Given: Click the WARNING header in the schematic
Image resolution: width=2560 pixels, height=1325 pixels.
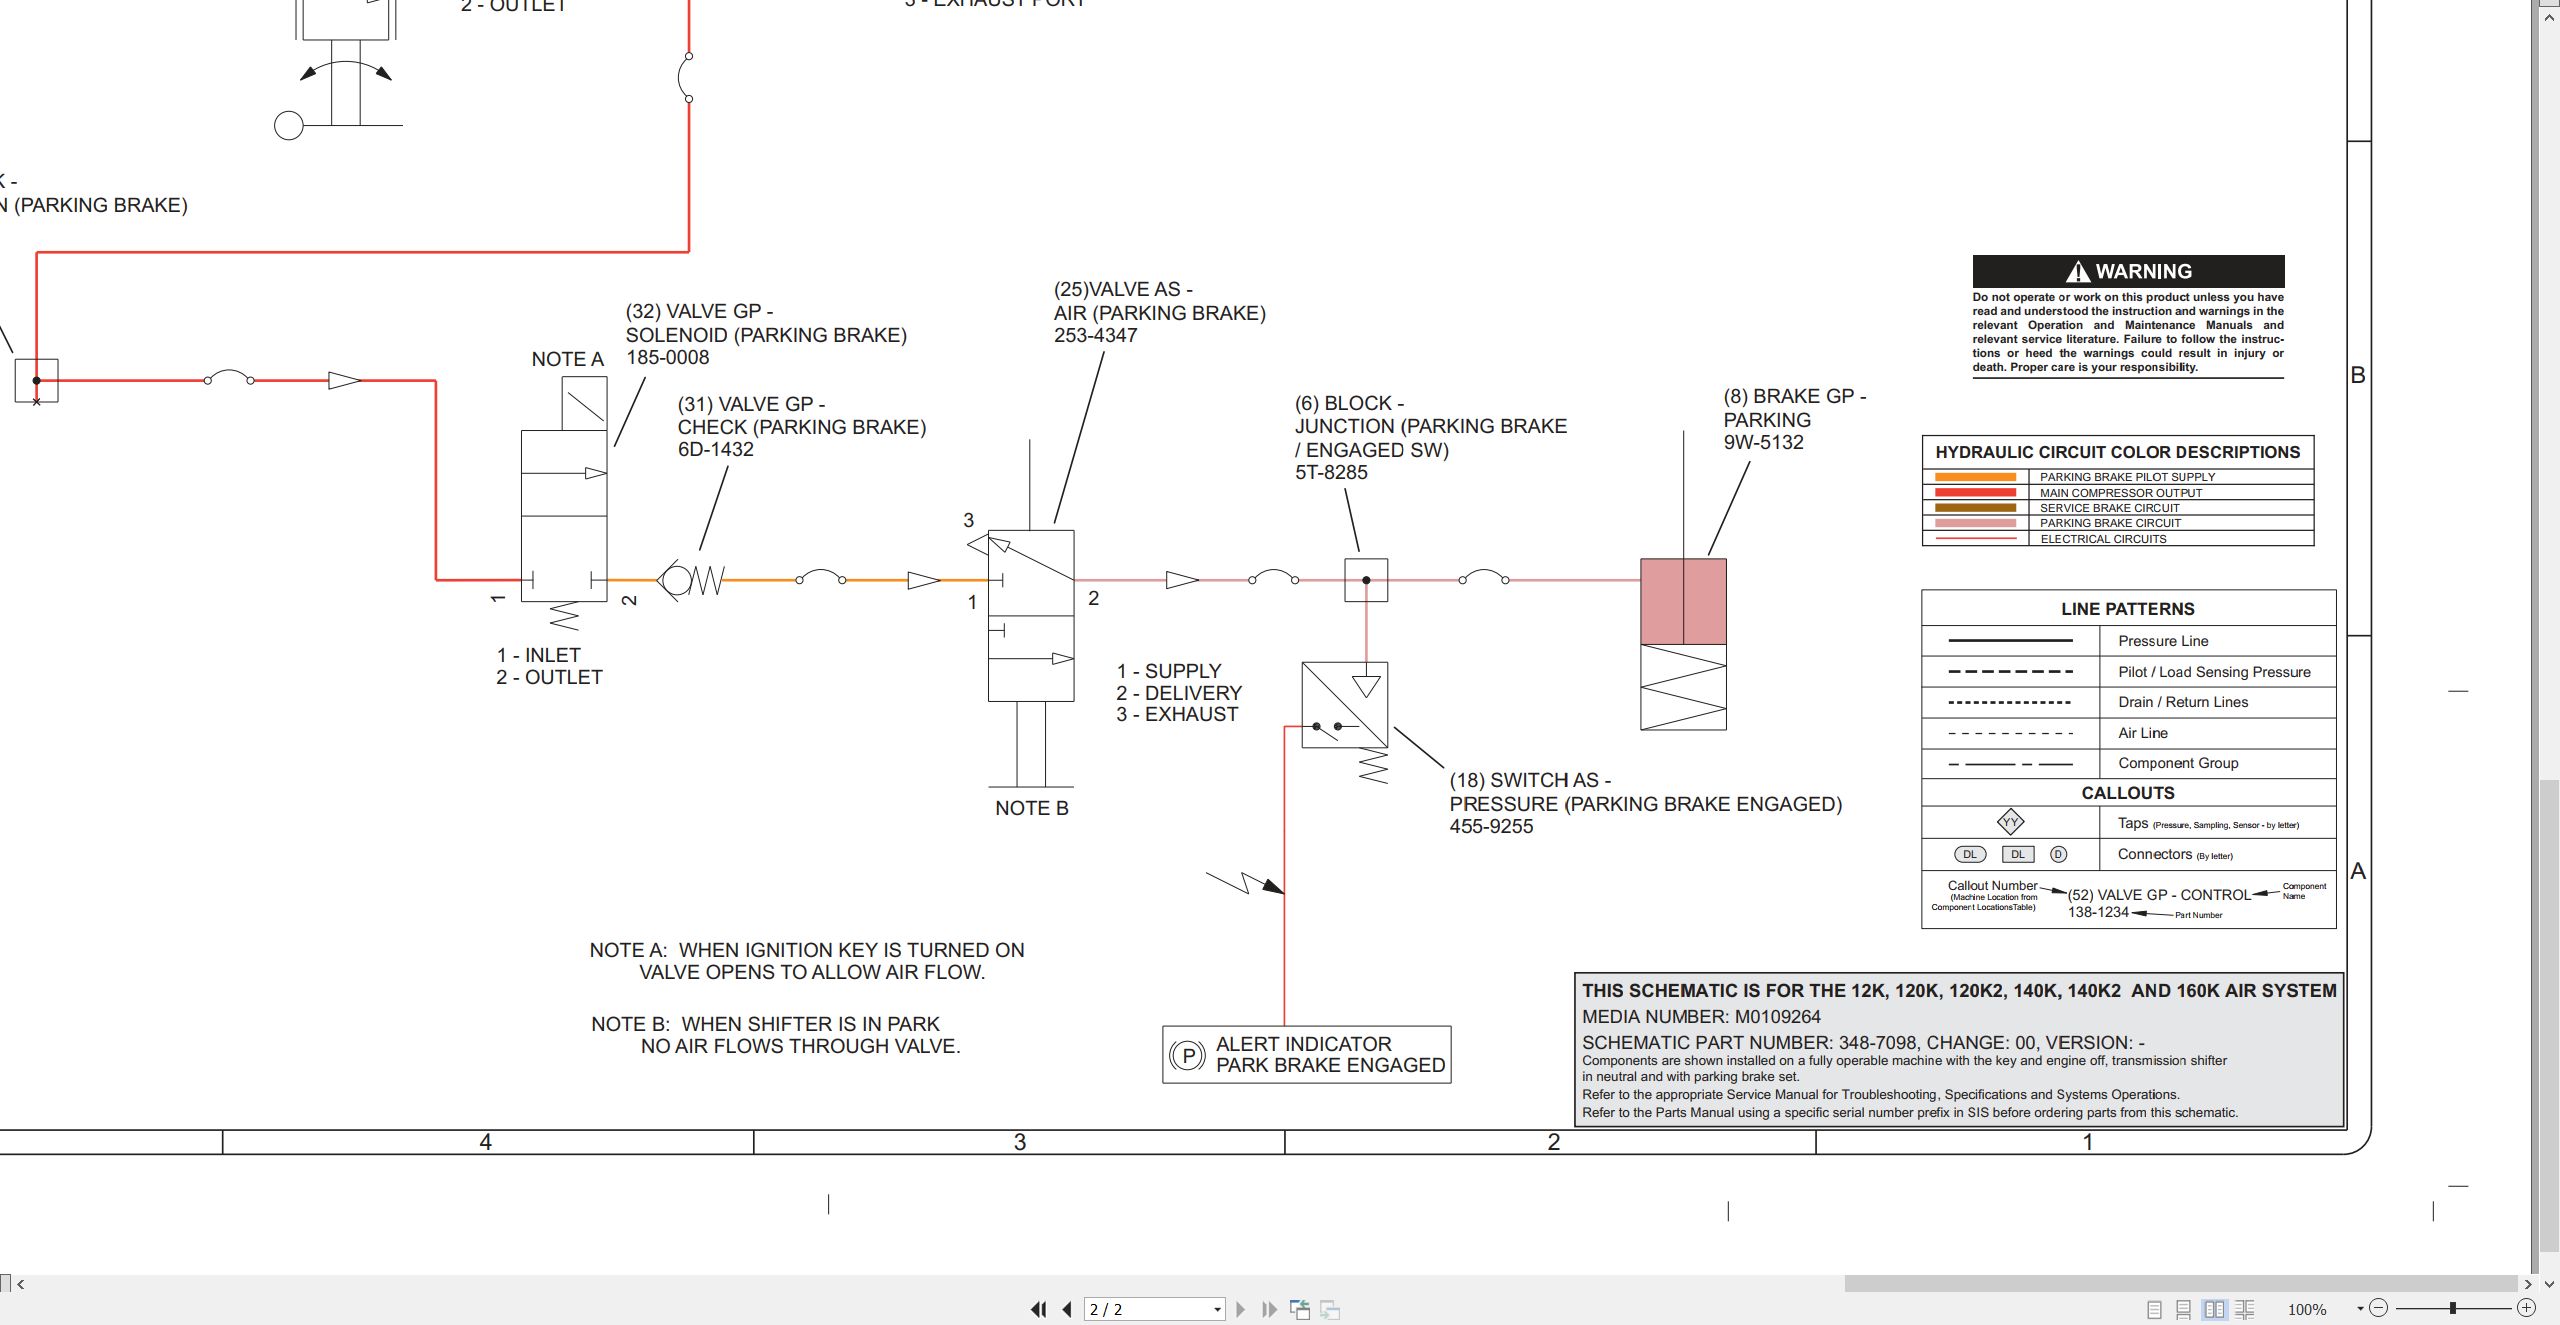Looking at the screenshot, I should coord(2128,271).
